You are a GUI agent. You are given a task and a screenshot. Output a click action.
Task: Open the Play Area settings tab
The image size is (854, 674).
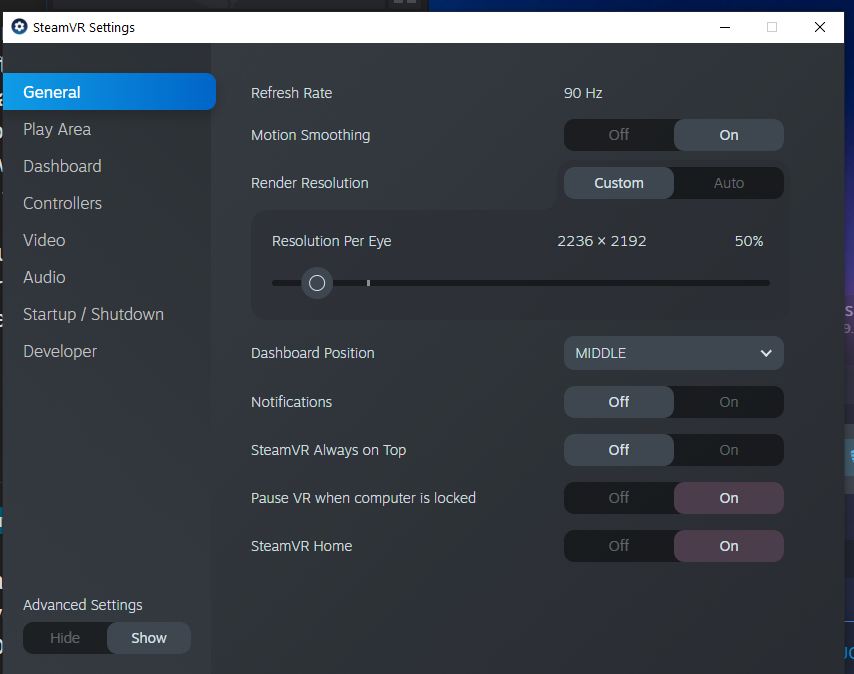click(x=57, y=129)
